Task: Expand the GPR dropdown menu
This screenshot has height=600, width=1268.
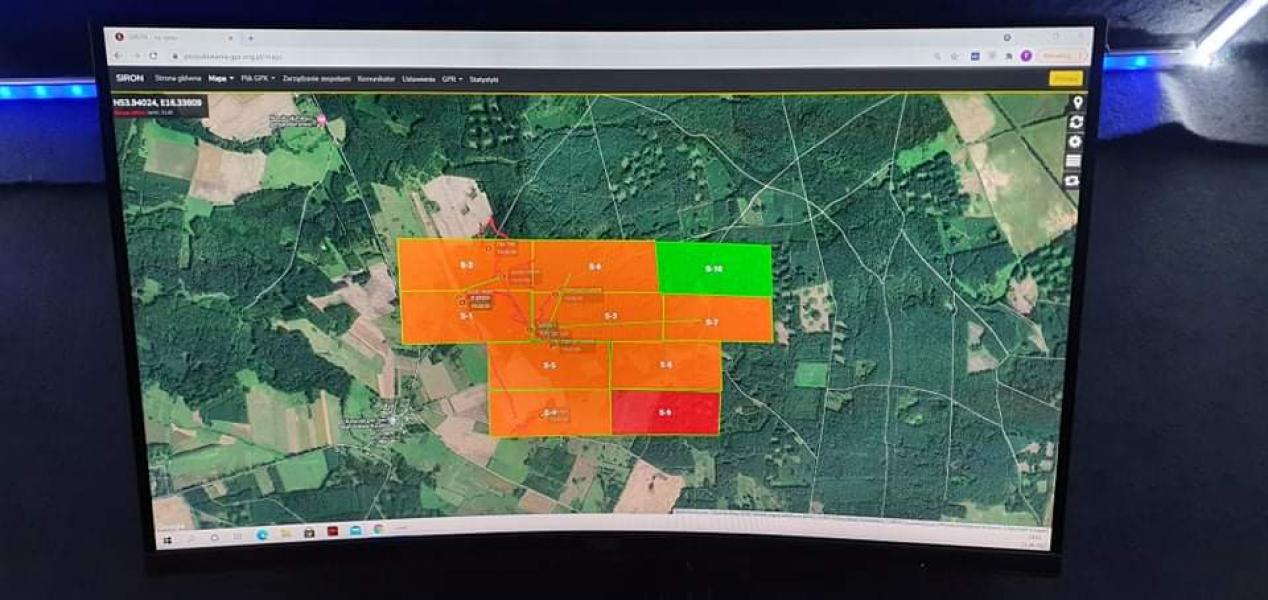Action: click(x=452, y=78)
